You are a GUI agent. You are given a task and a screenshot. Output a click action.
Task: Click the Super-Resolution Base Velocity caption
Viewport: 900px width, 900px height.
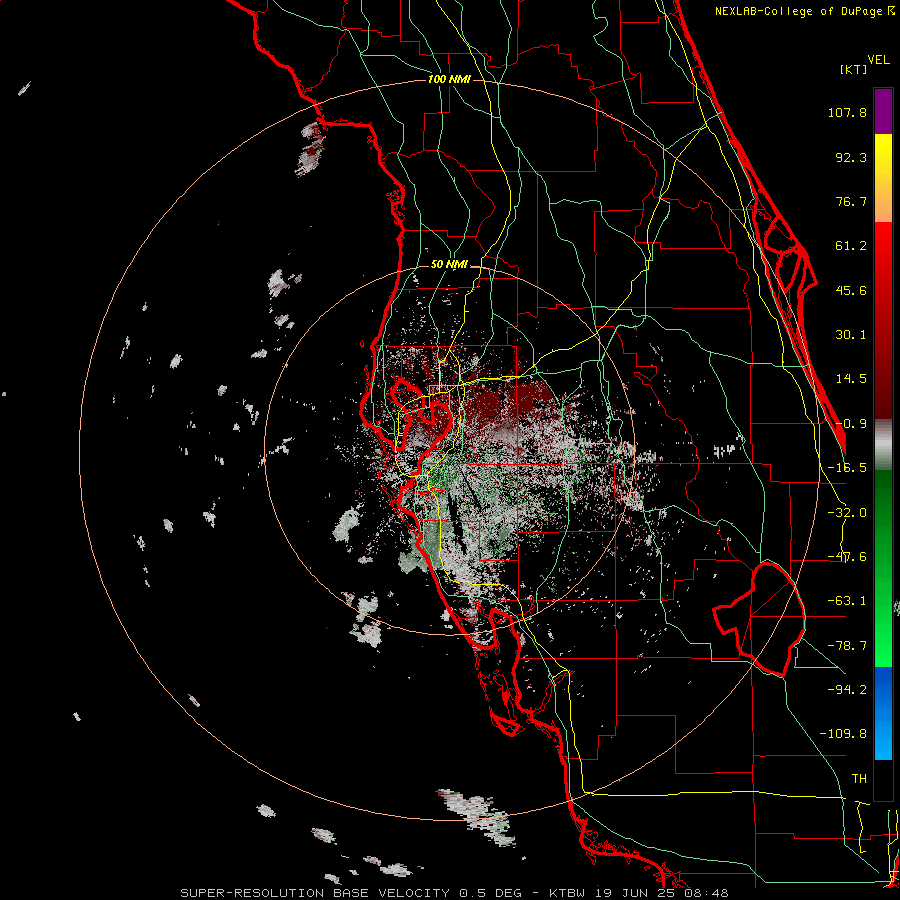coord(455,893)
